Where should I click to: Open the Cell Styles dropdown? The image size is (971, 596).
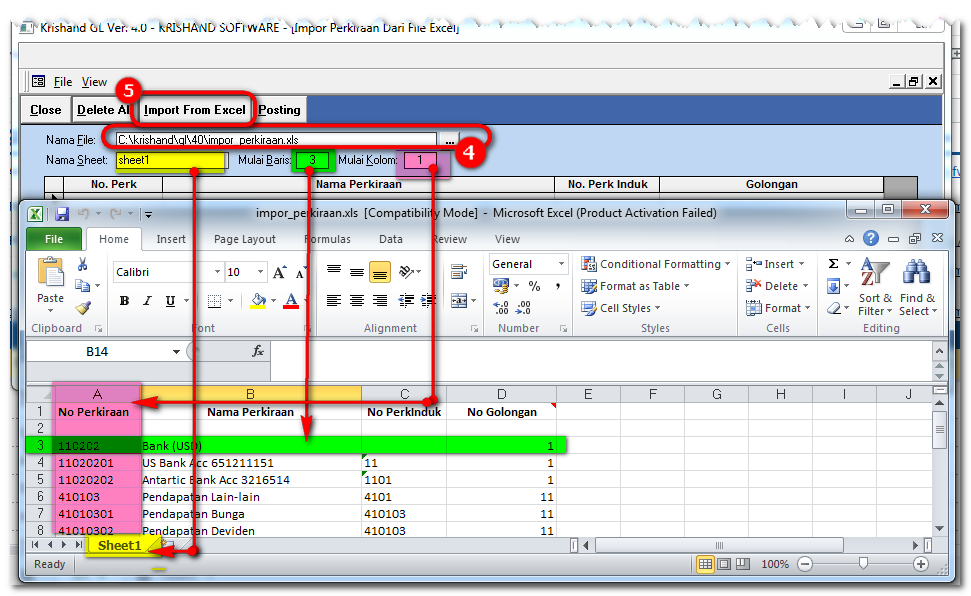coord(621,308)
